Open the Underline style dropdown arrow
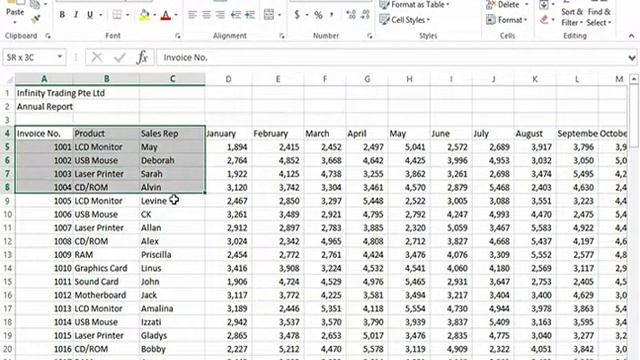 100,15
